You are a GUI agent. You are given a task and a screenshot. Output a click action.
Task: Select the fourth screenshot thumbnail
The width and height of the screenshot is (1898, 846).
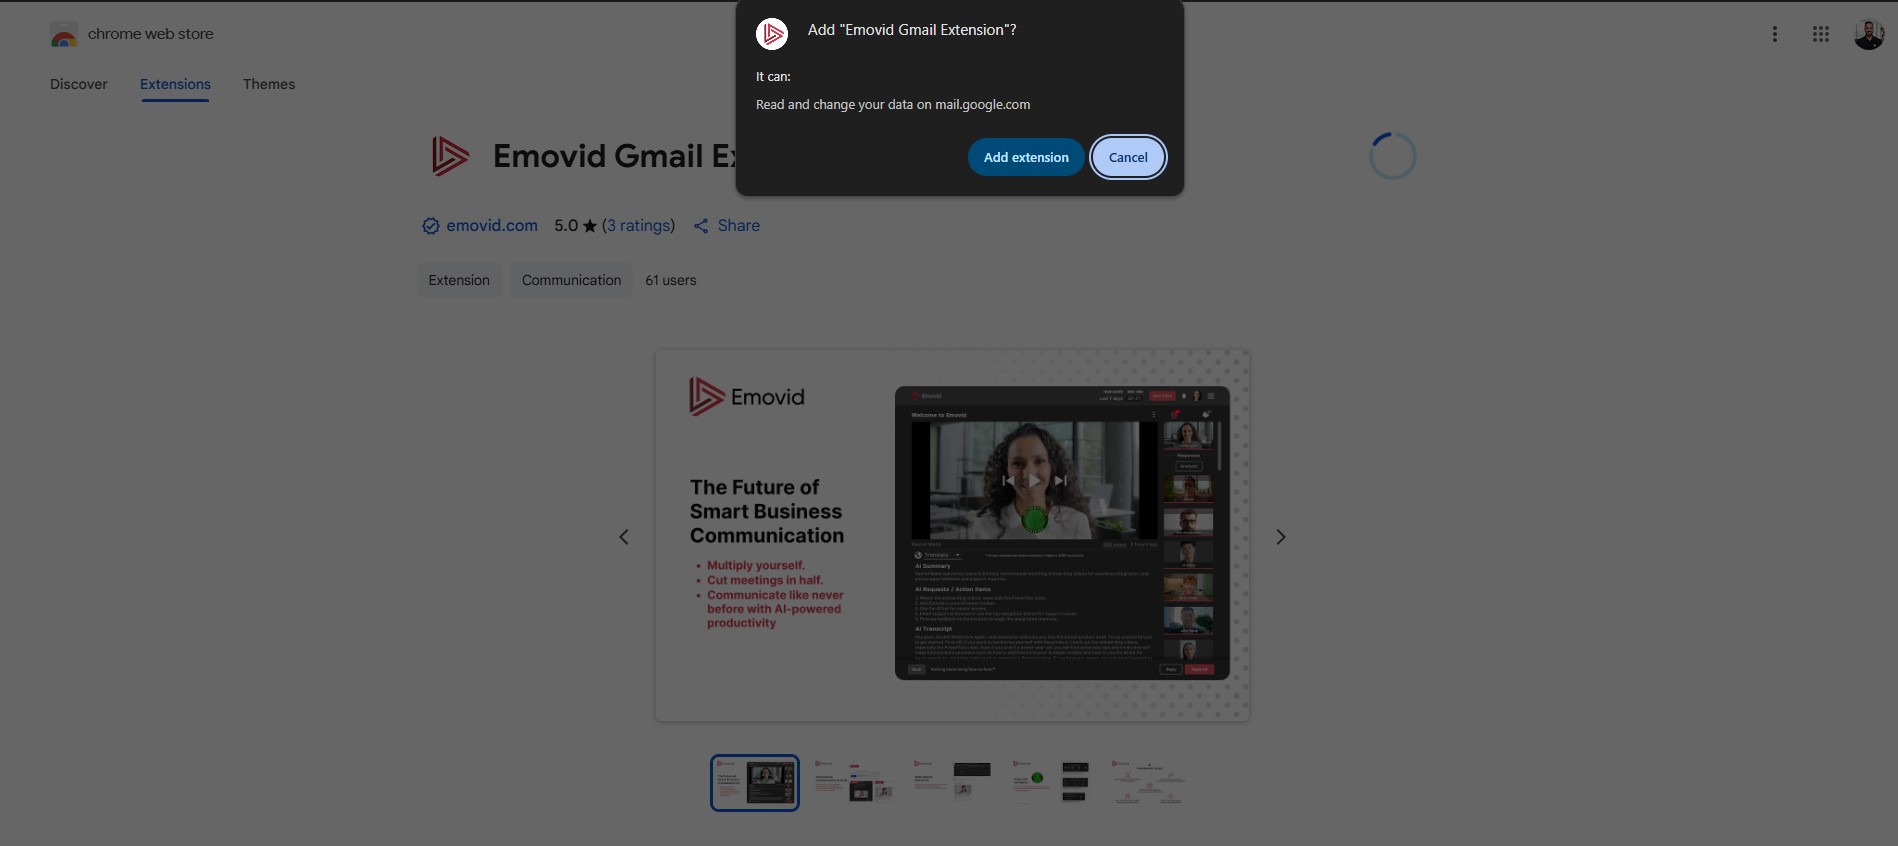coord(1050,783)
